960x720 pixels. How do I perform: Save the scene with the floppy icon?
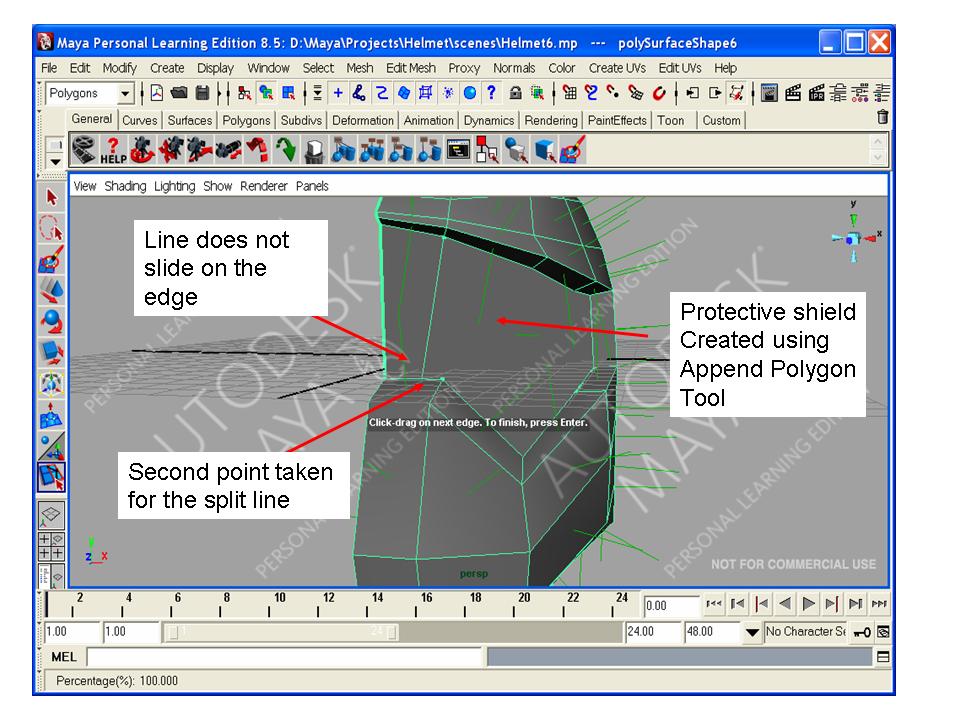(202, 93)
